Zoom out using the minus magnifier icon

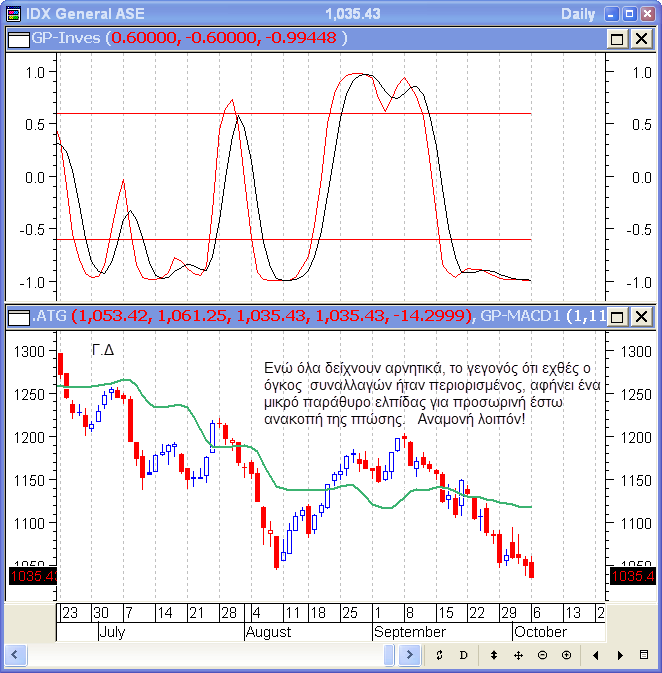click(542, 655)
